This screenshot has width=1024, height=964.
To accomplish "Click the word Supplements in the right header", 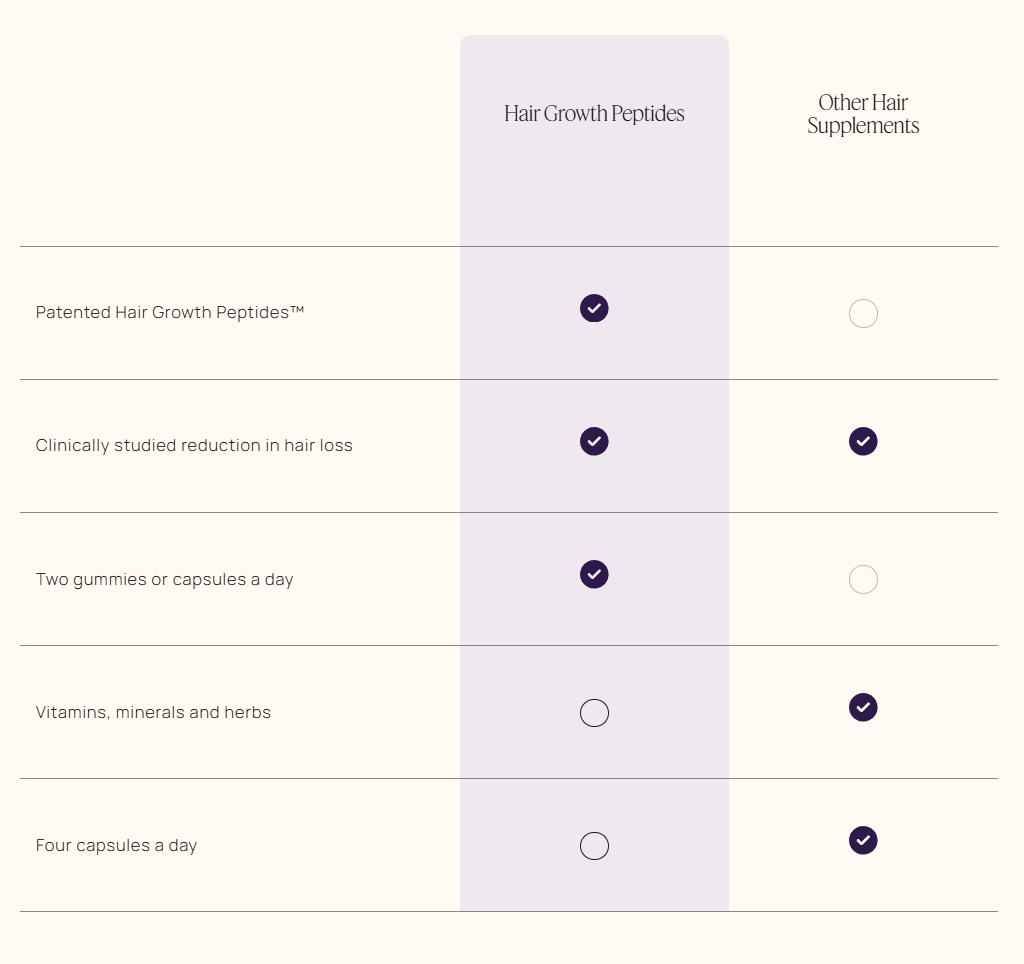I will click(863, 127).
